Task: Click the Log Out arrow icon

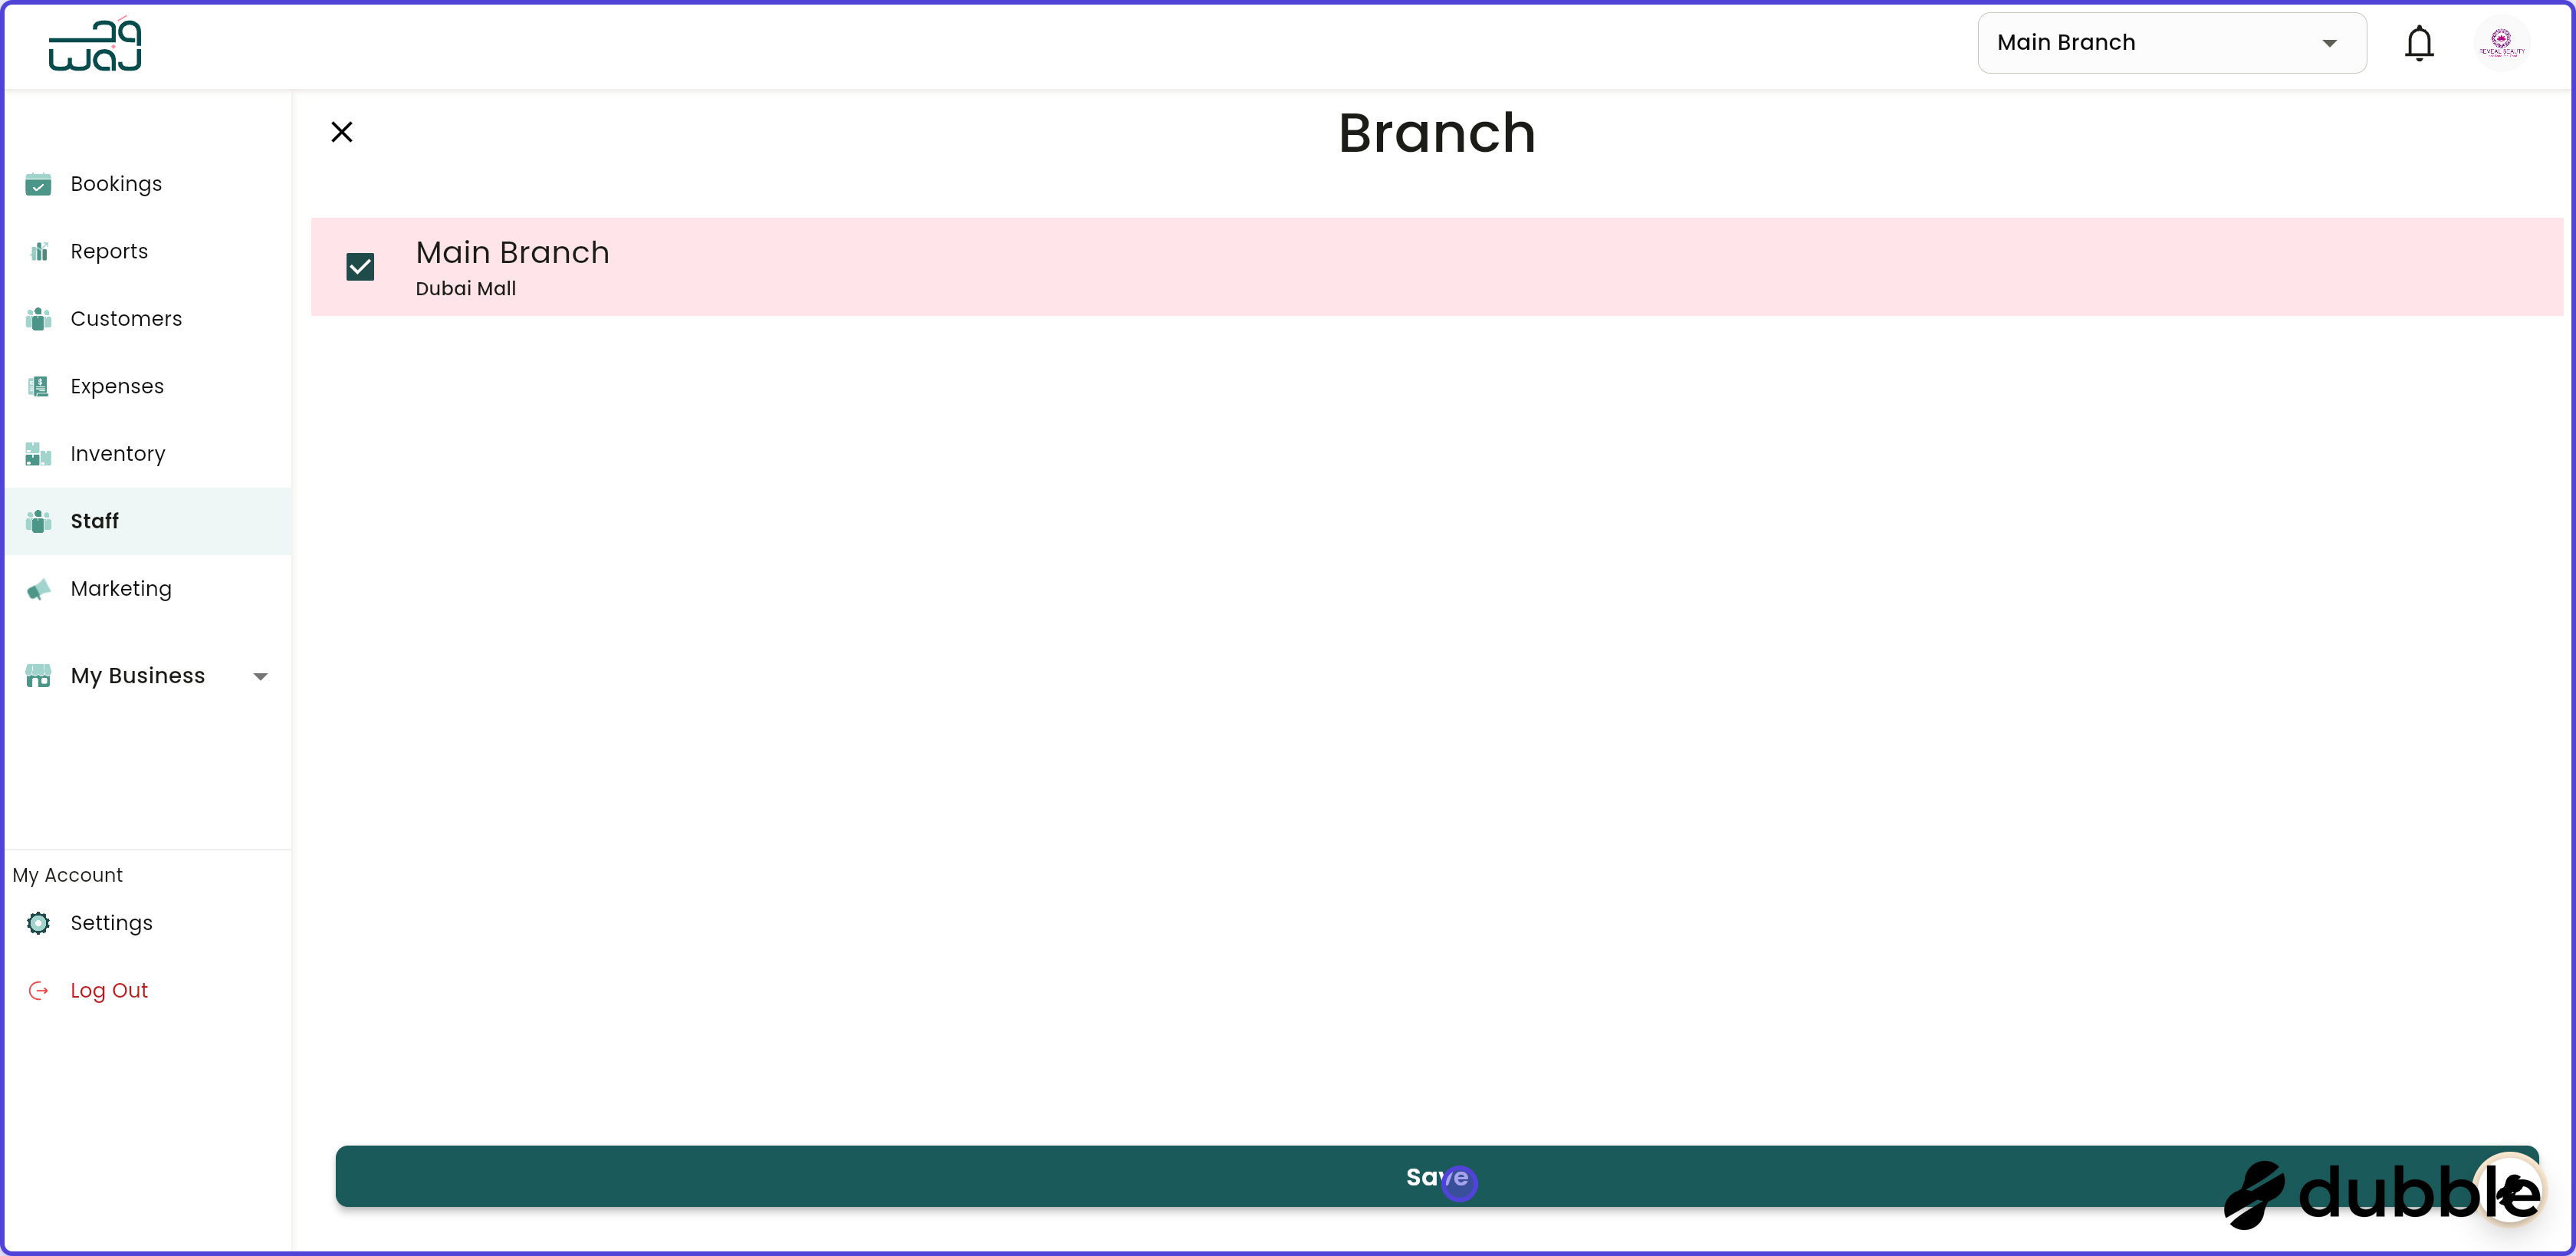Action: click(x=38, y=991)
